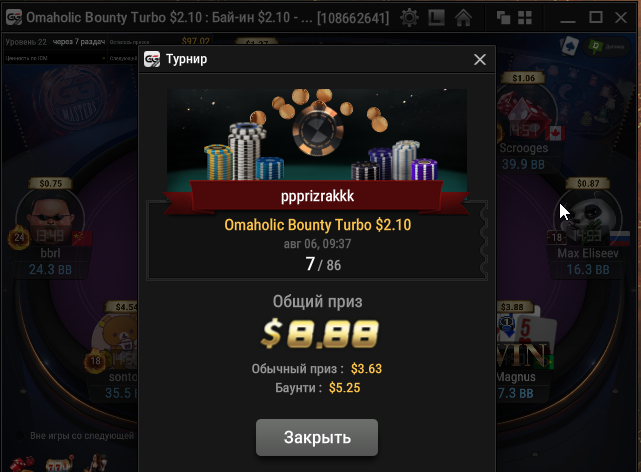Close the 'Турнир' dialog with X
641x472 pixels.
[480, 60]
